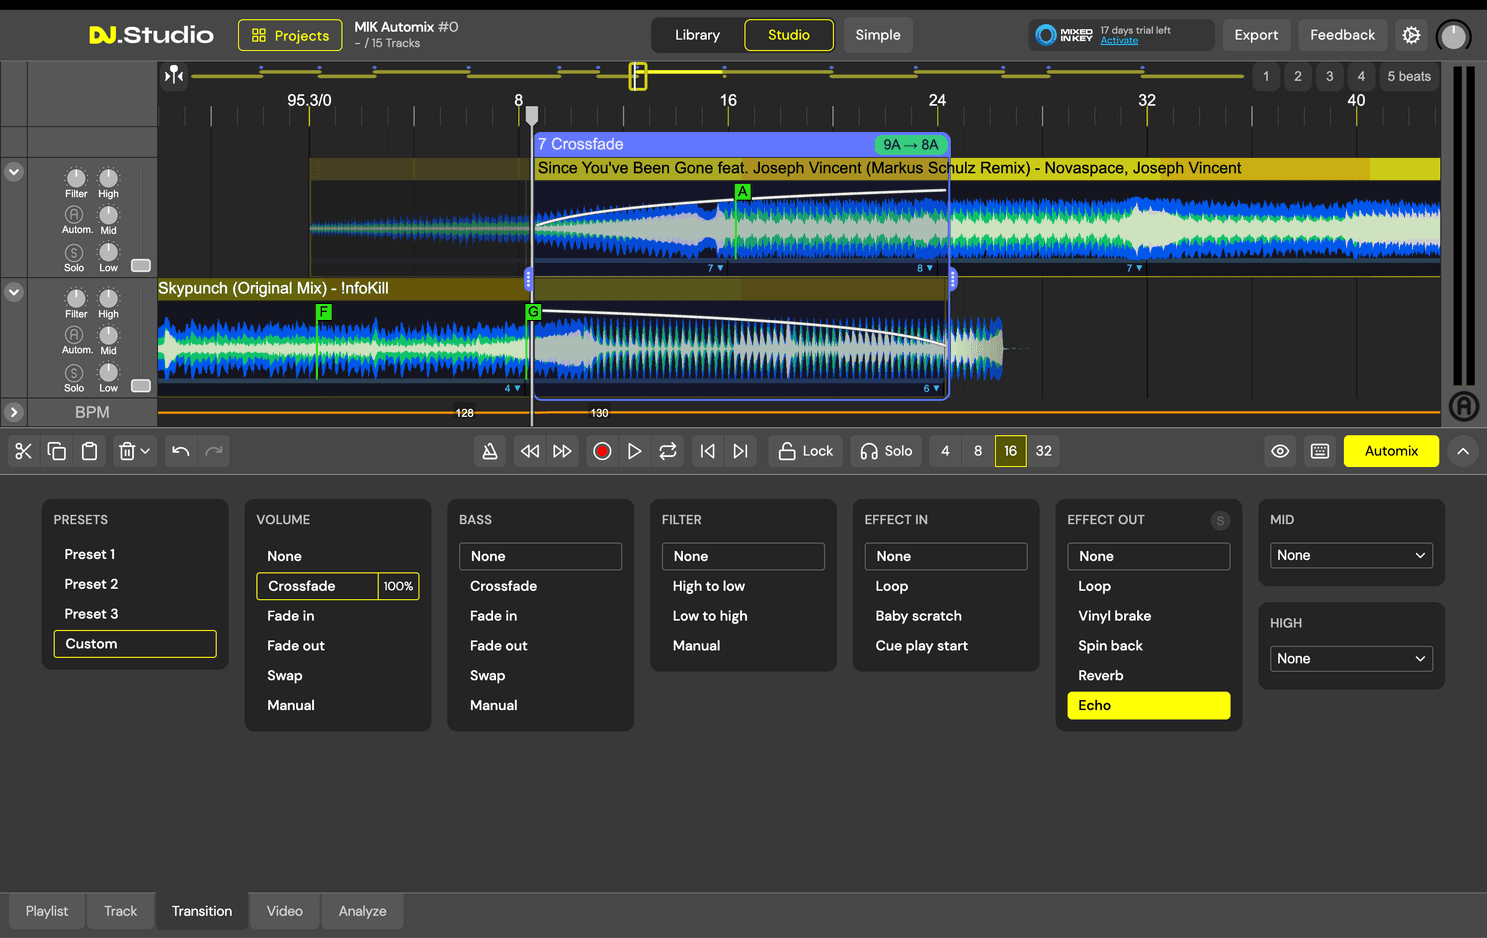This screenshot has width=1487, height=938.
Task: Toggle loop playback
Action: click(x=668, y=451)
